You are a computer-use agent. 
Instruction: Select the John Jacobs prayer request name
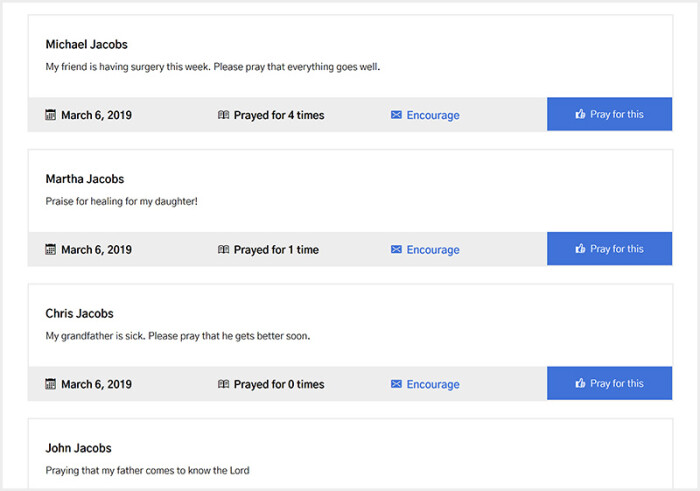(x=78, y=448)
